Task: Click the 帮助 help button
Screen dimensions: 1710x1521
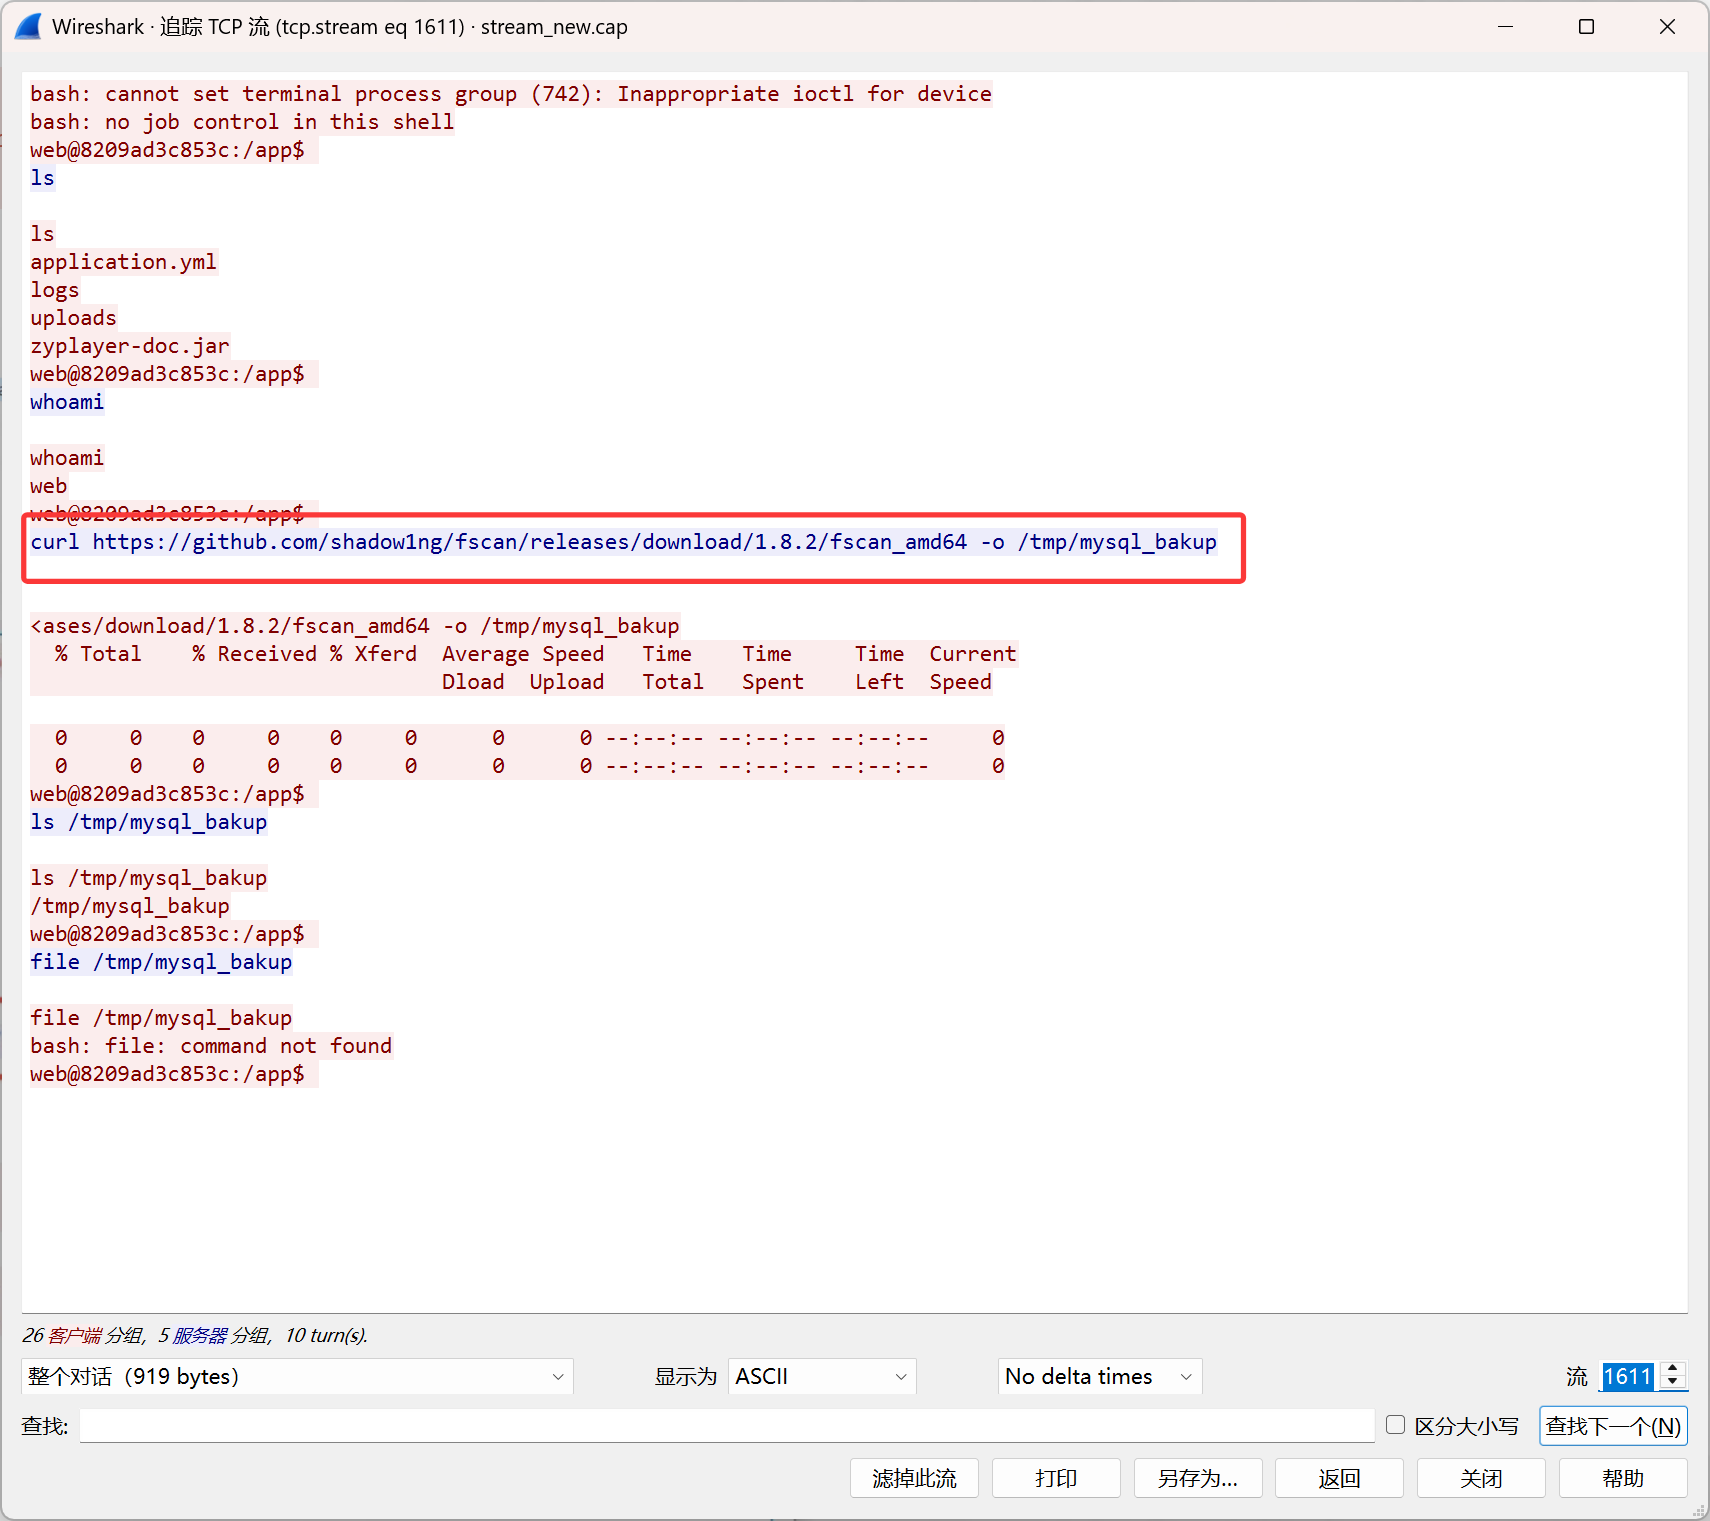Action: 1623,1478
